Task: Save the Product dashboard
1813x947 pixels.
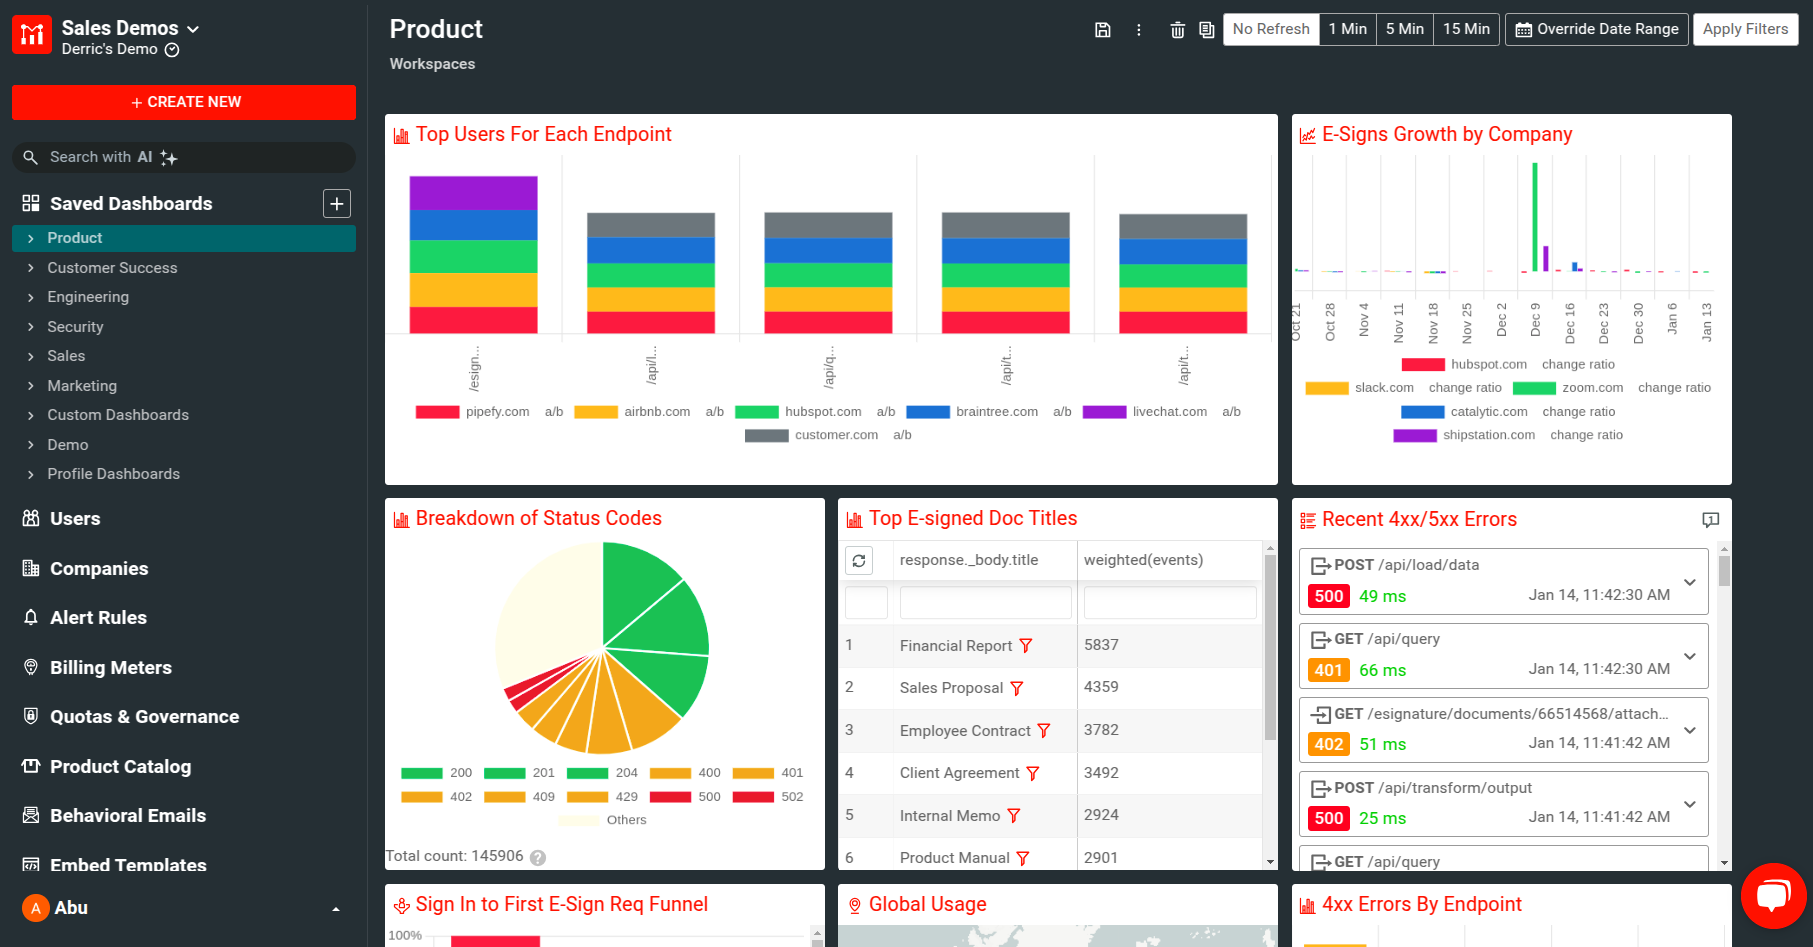Action: (x=1103, y=30)
